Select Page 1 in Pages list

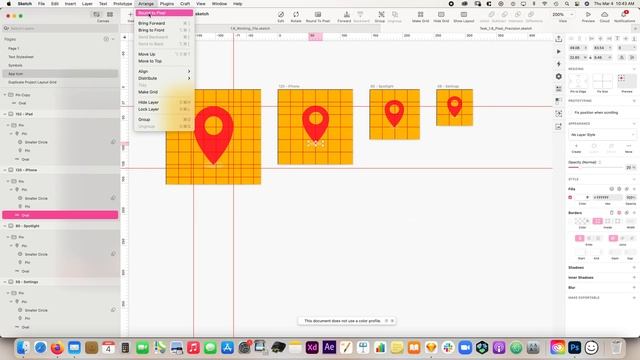click(60, 48)
